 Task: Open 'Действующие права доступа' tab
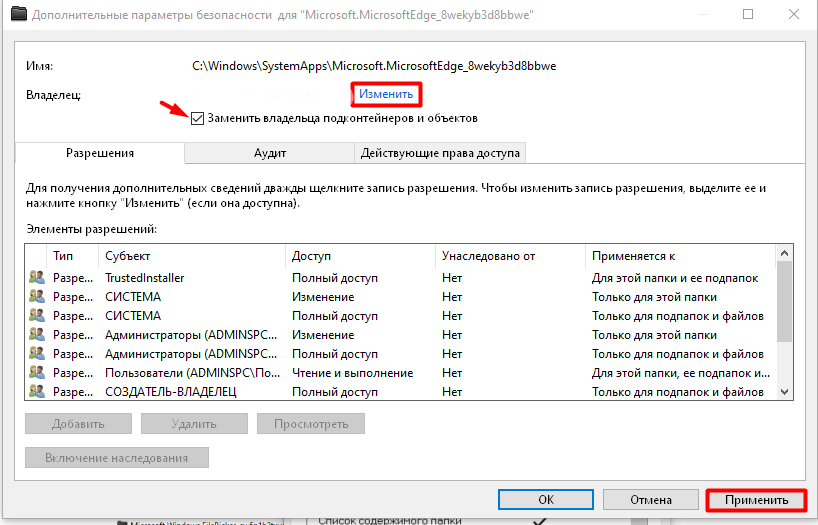440,153
